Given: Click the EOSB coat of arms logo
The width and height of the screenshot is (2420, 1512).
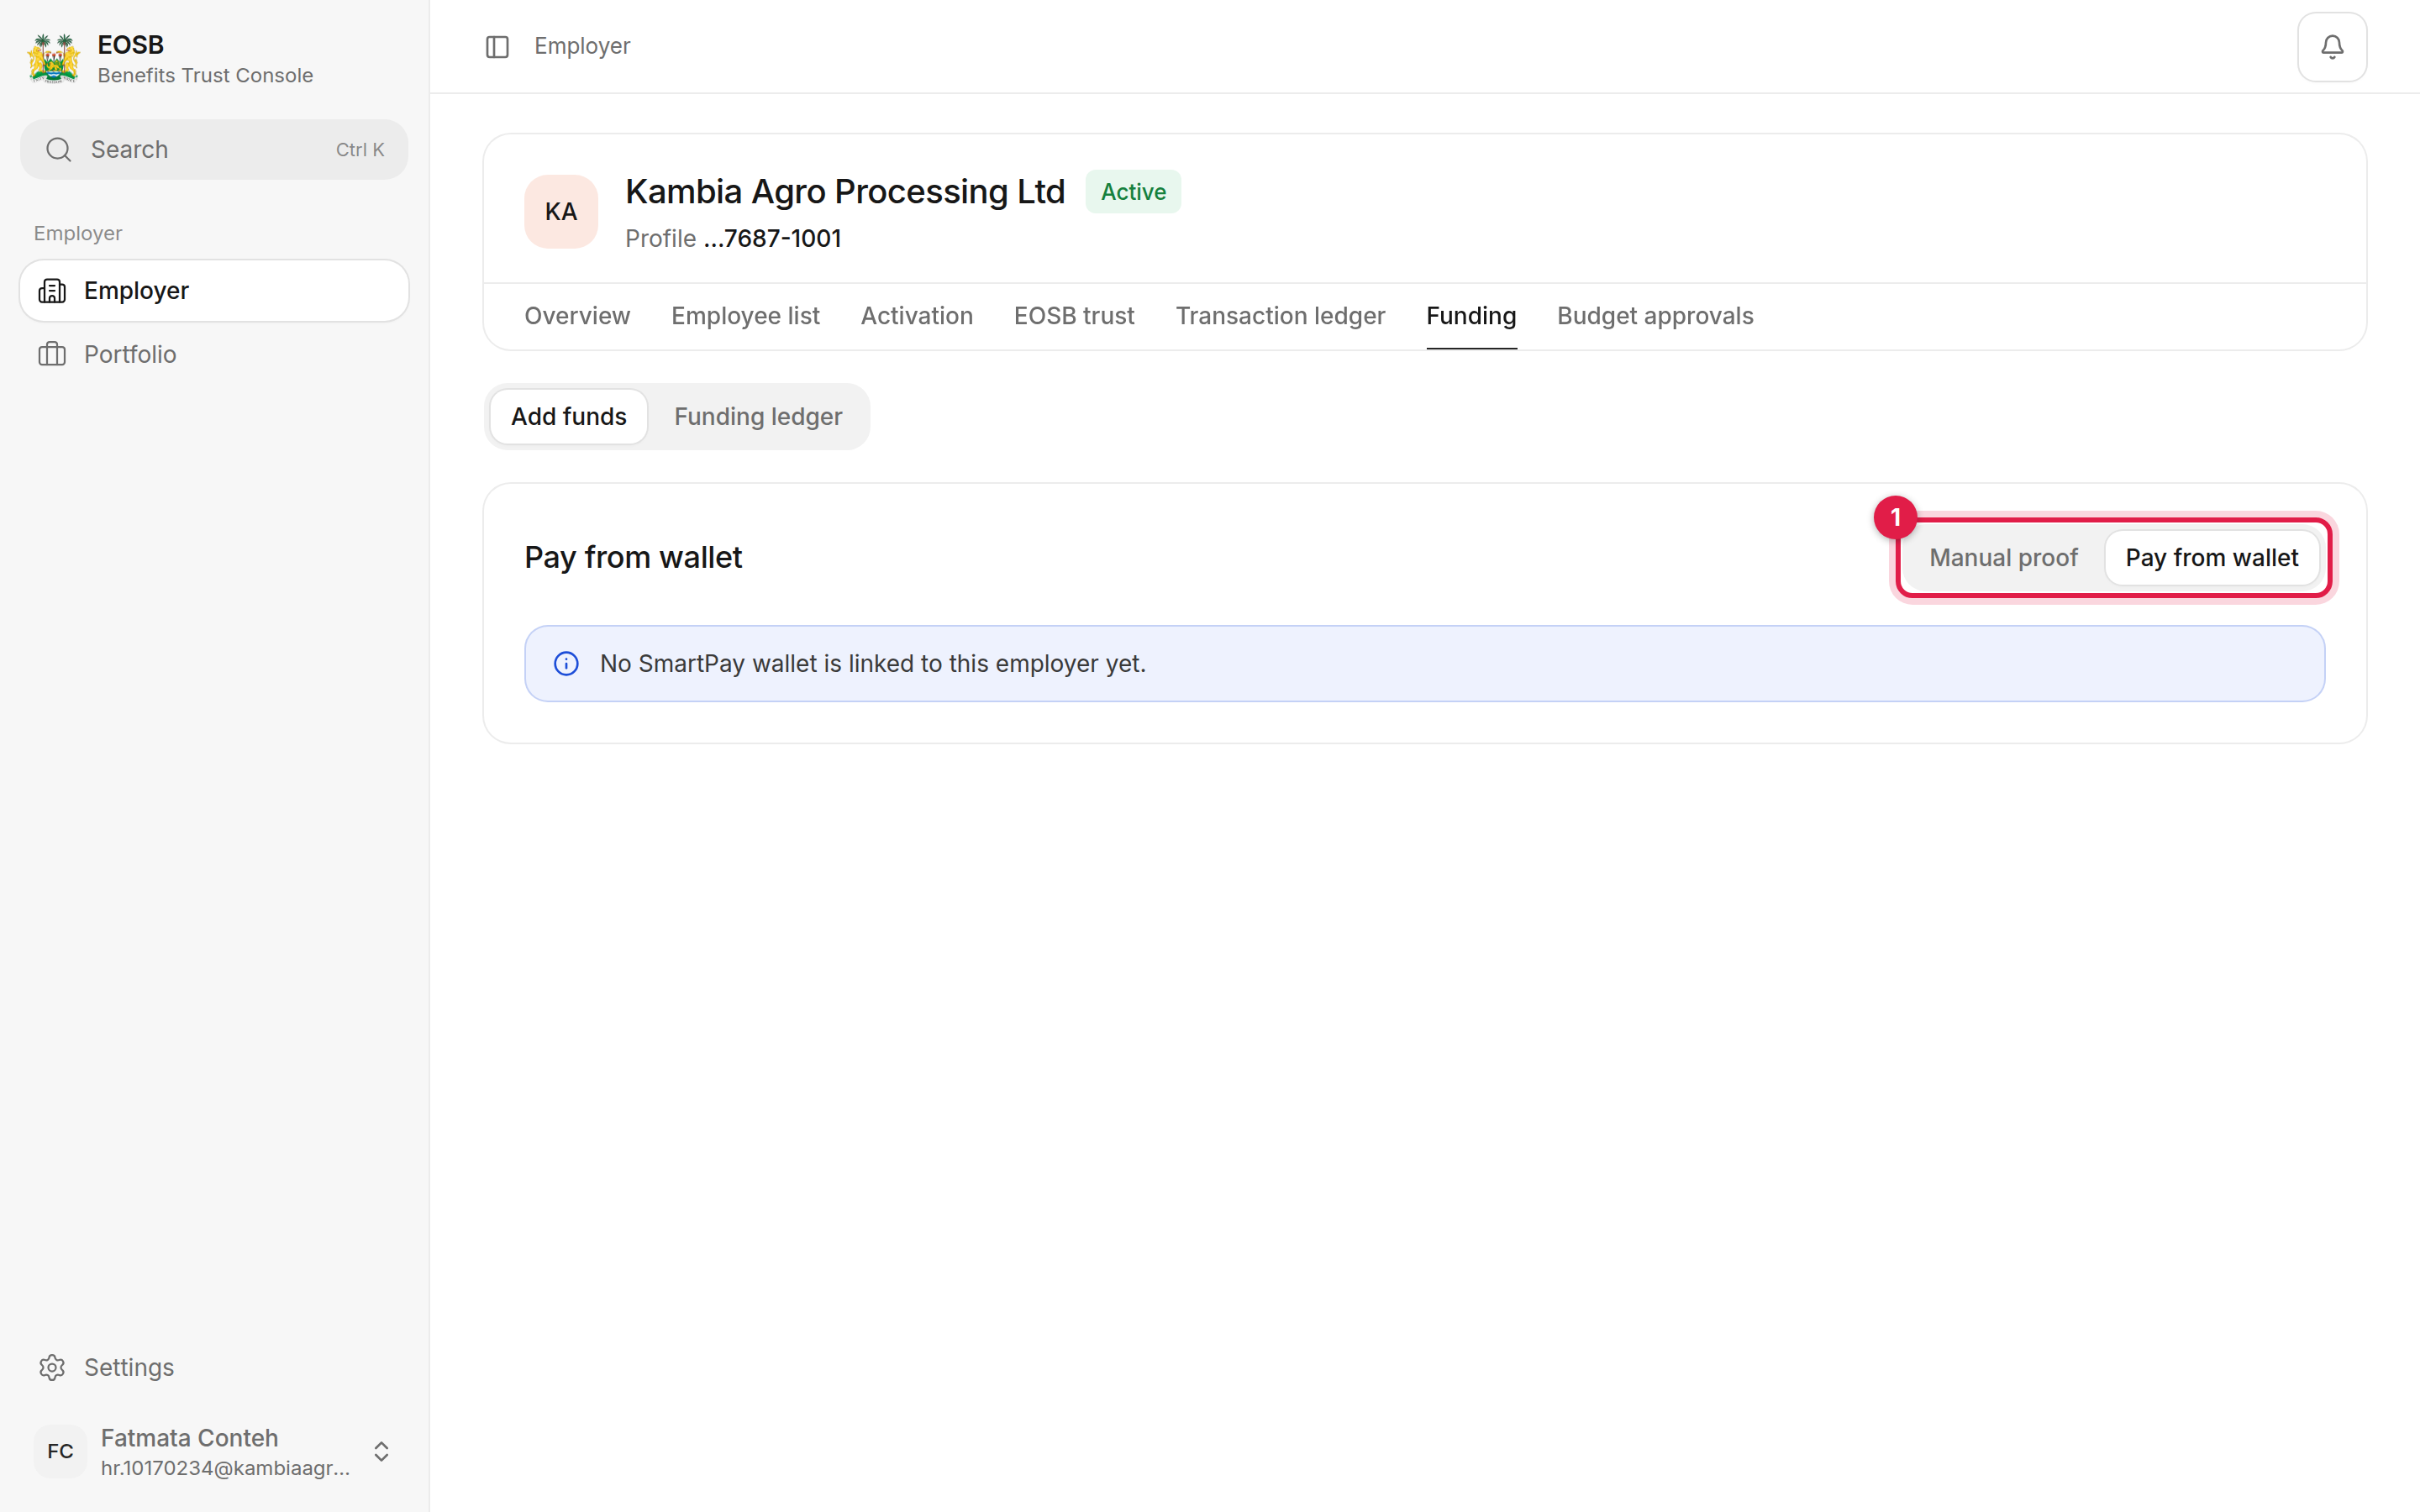Looking at the screenshot, I should click(x=54, y=58).
